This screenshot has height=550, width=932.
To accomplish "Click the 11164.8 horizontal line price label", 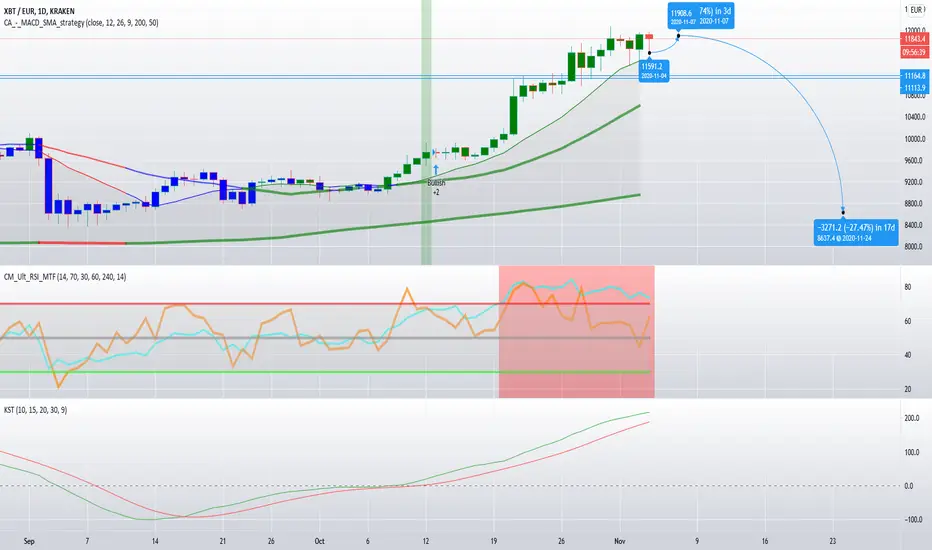I will 914,76.
